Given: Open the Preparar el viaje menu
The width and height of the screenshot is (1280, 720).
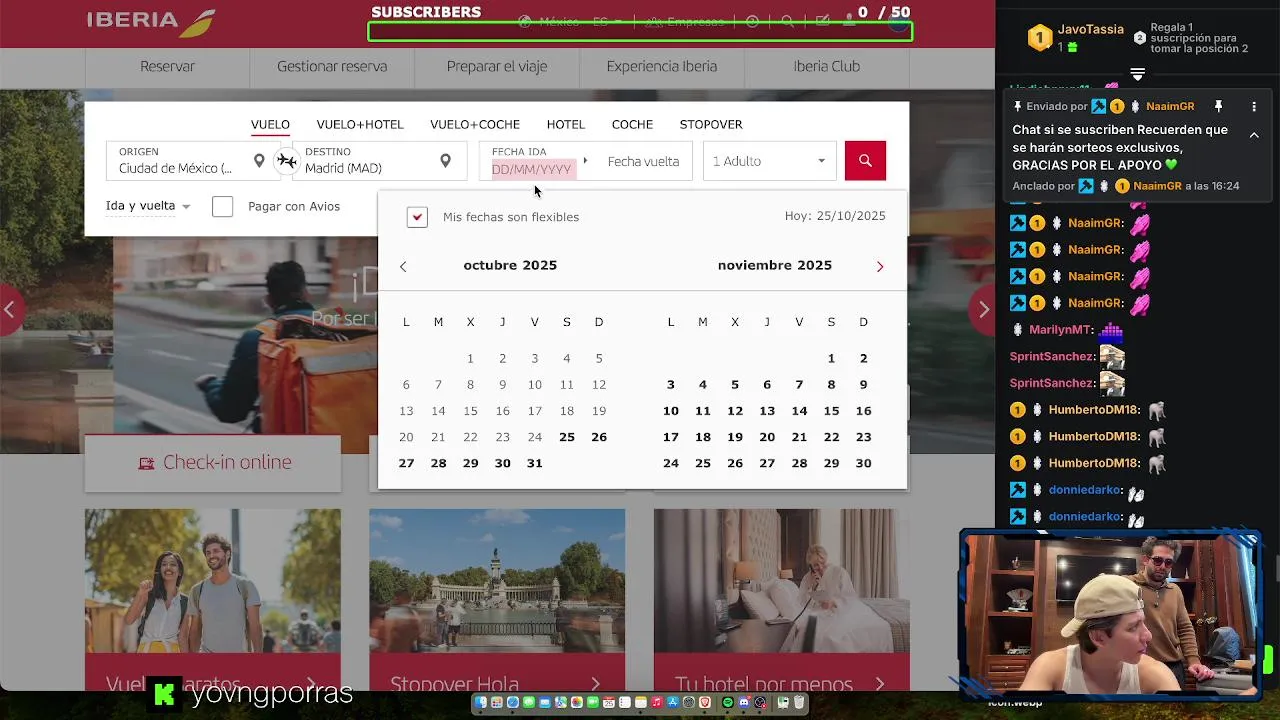Looking at the screenshot, I should point(497,67).
